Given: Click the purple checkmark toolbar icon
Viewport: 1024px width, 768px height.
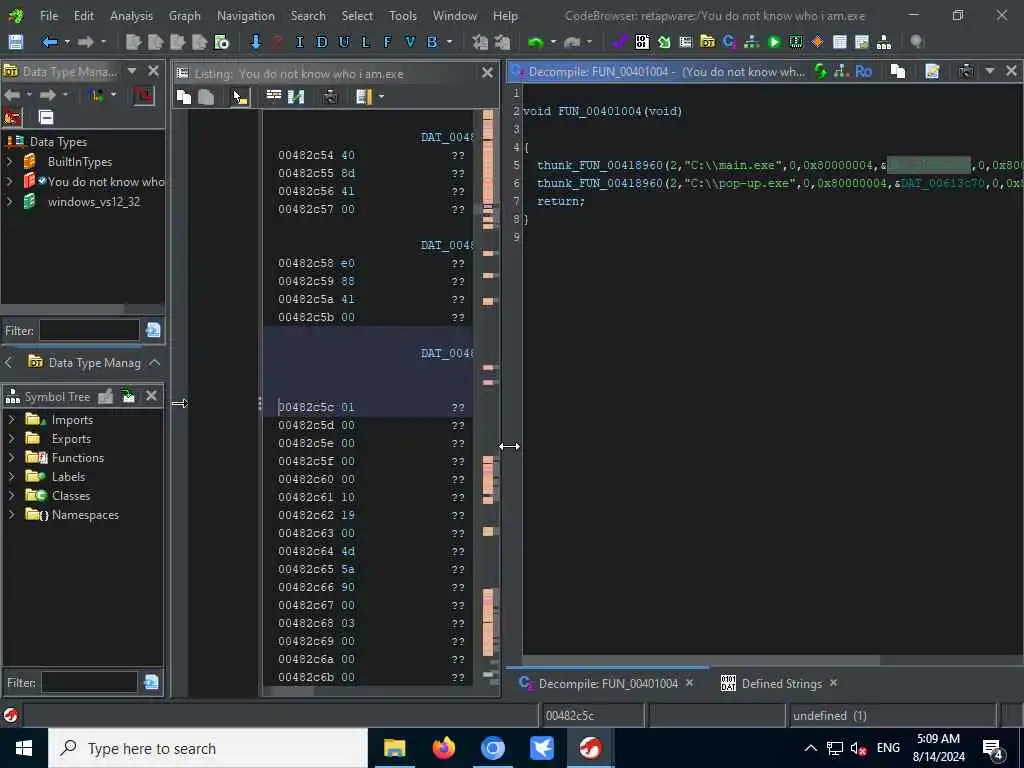Looking at the screenshot, I should click(619, 42).
